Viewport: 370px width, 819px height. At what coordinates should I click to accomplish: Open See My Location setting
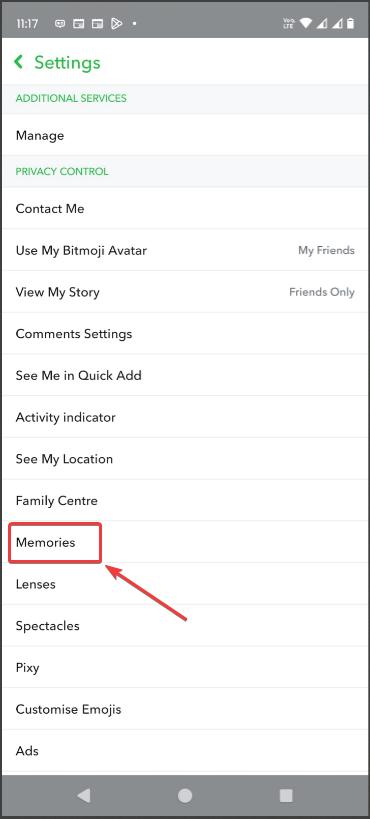tap(185, 459)
